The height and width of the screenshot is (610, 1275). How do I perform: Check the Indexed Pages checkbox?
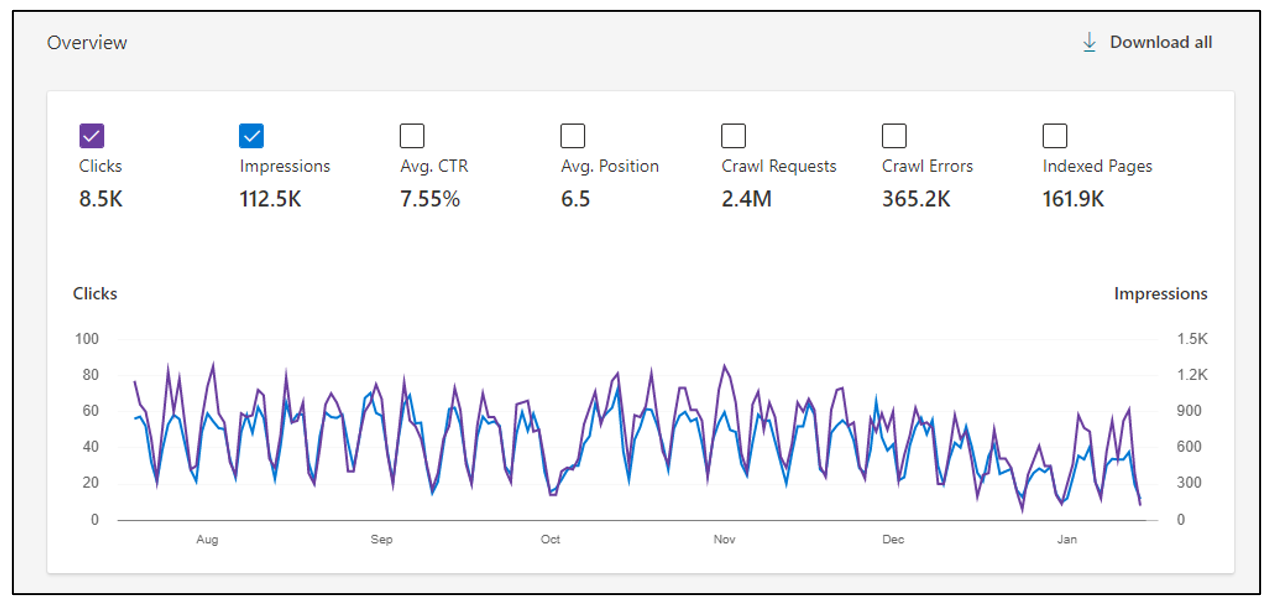click(1055, 136)
